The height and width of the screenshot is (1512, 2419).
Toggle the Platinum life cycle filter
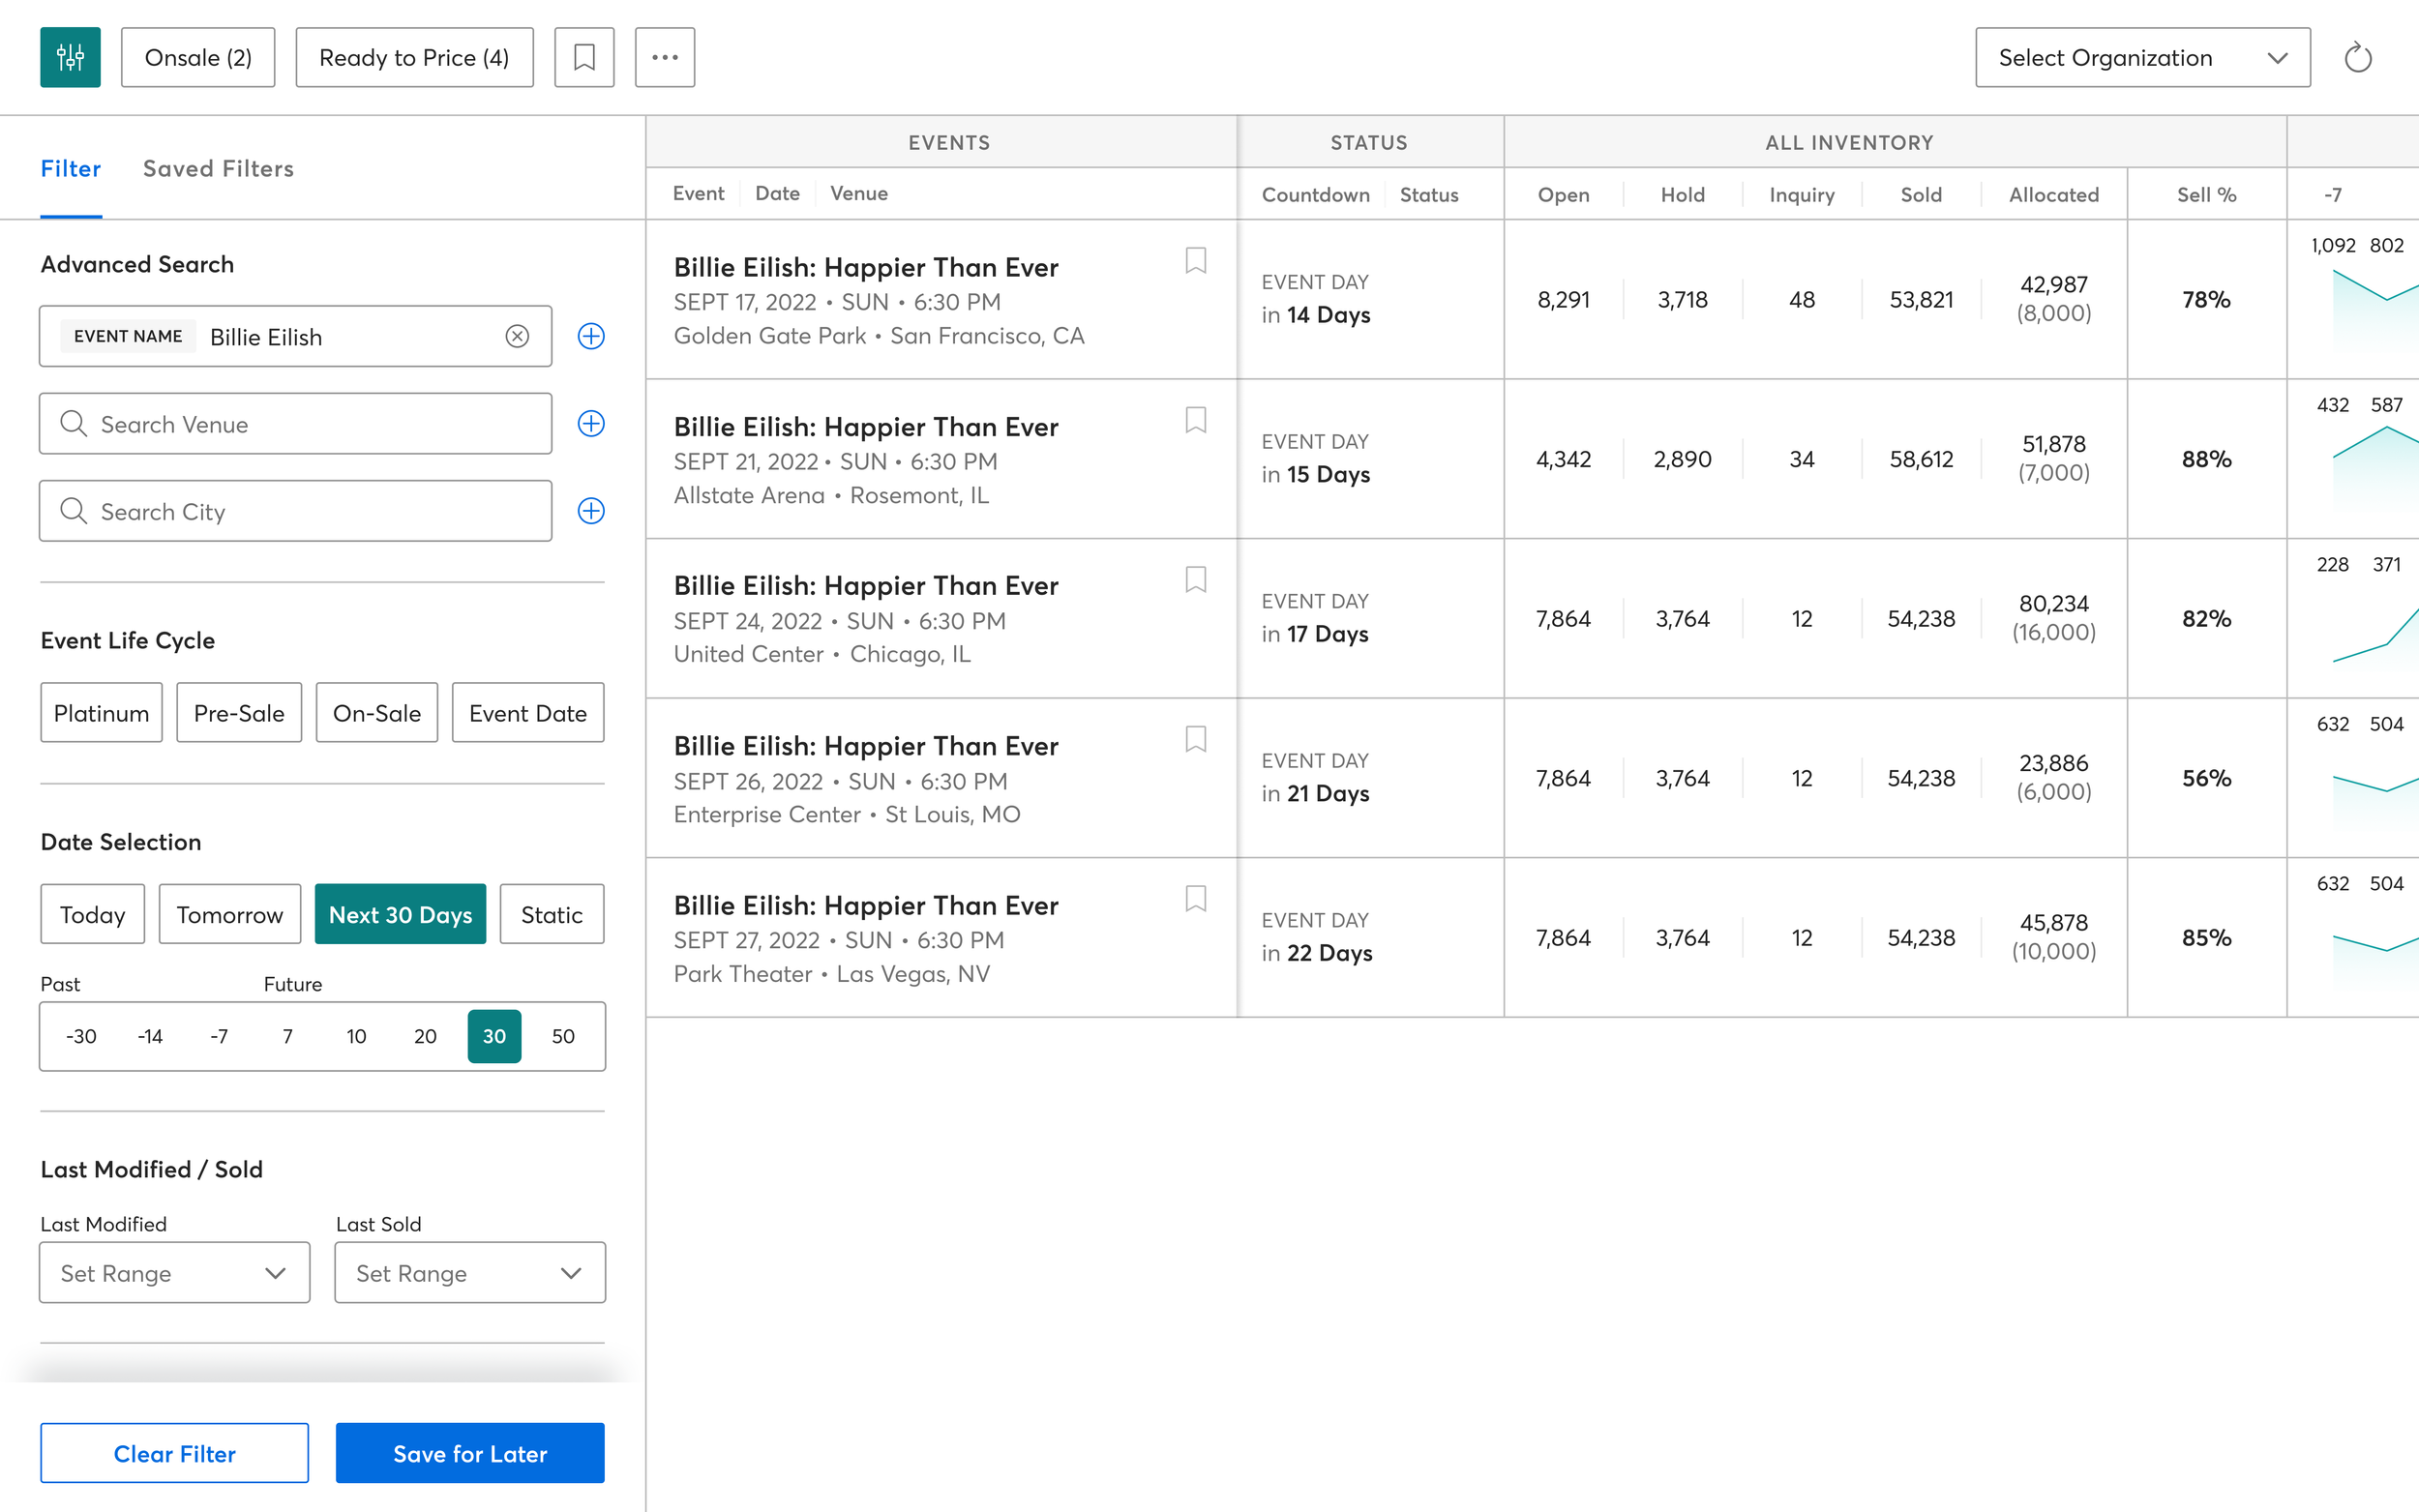pos(101,713)
